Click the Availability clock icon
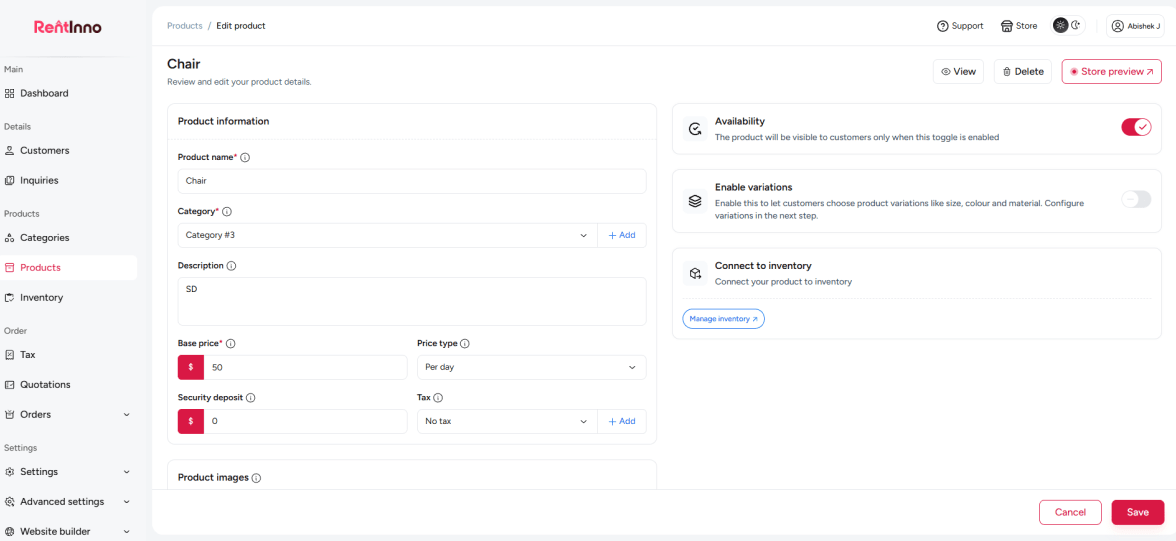 point(695,129)
